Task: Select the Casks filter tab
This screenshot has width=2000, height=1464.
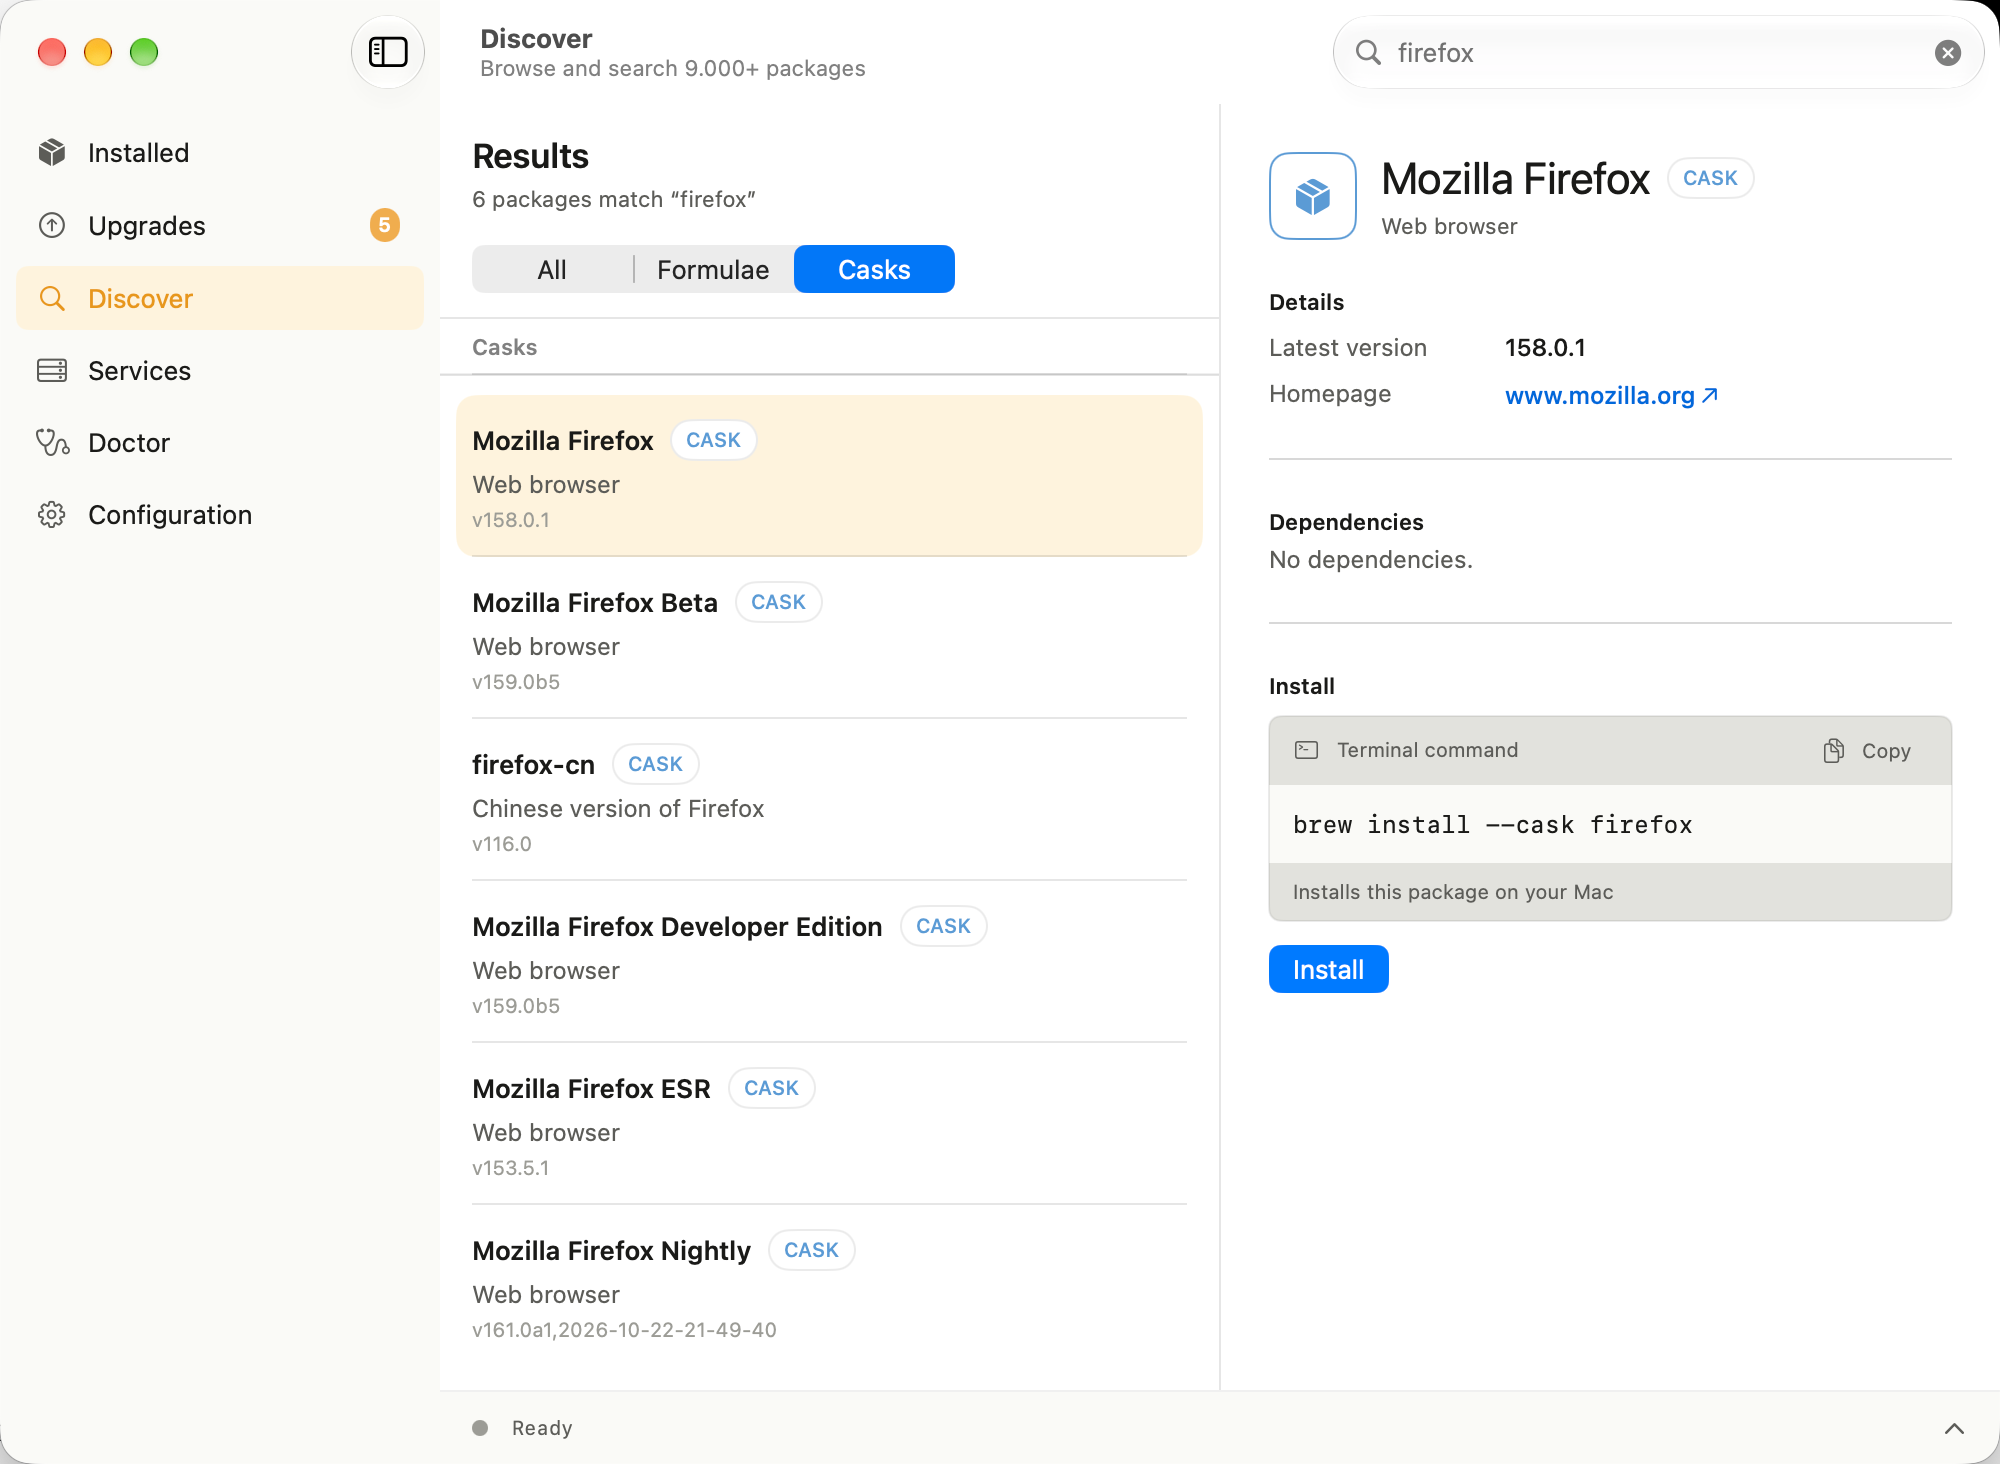Action: pyautogui.click(x=874, y=270)
